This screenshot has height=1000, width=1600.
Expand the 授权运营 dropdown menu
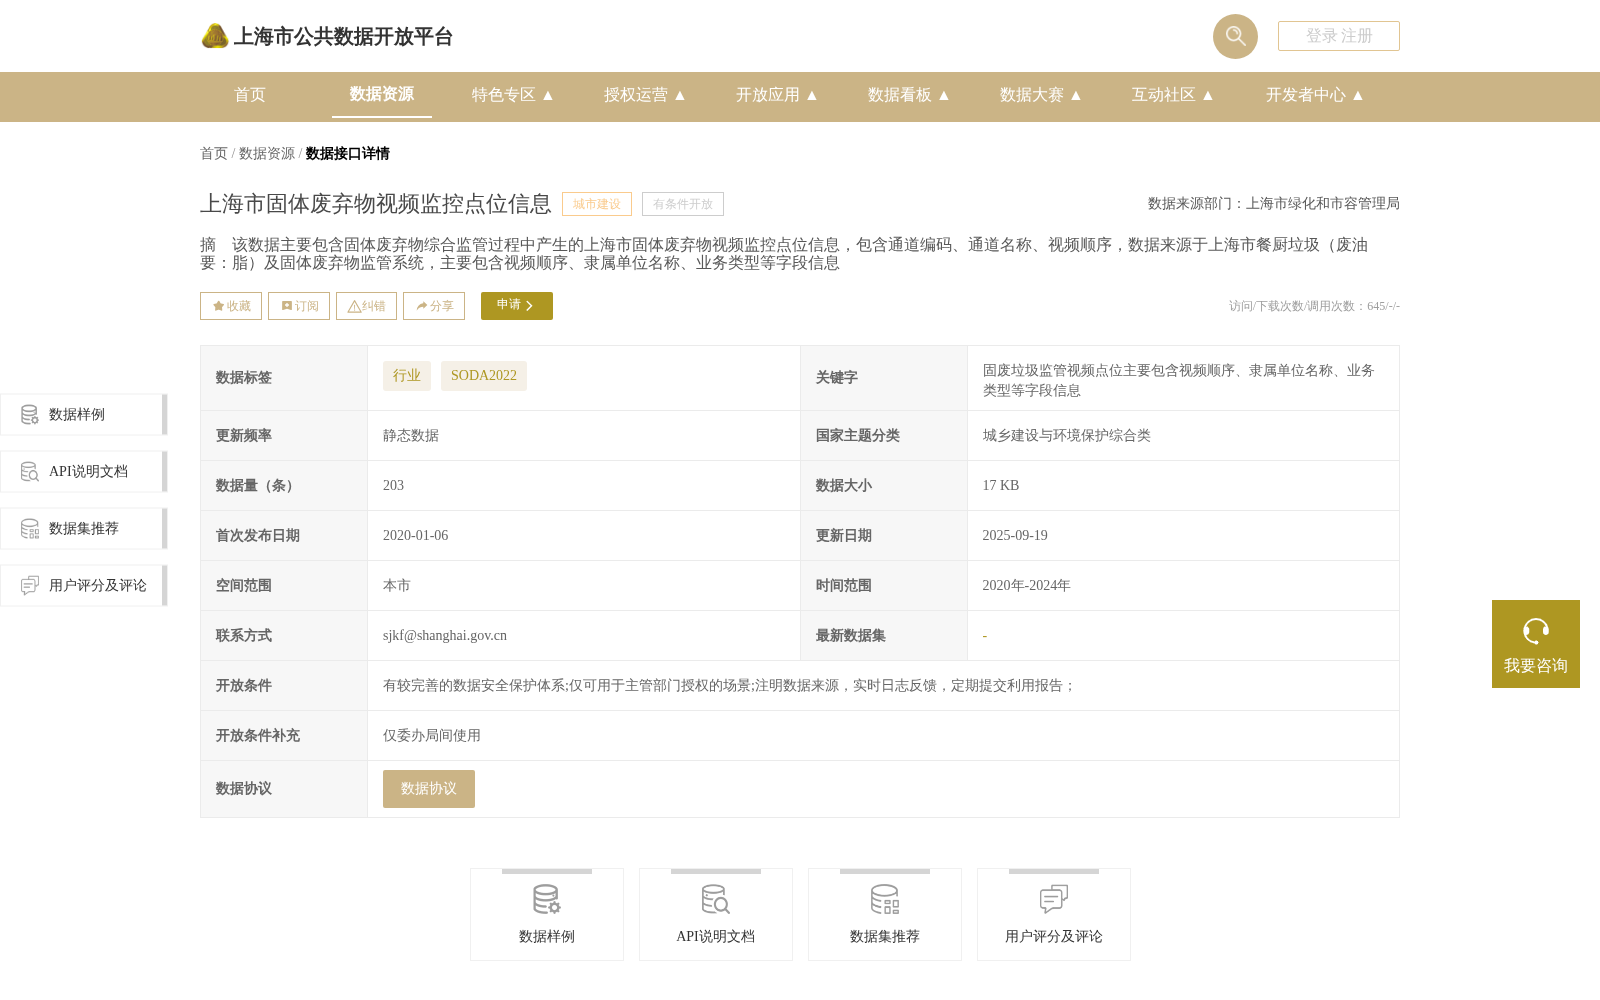(645, 95)
